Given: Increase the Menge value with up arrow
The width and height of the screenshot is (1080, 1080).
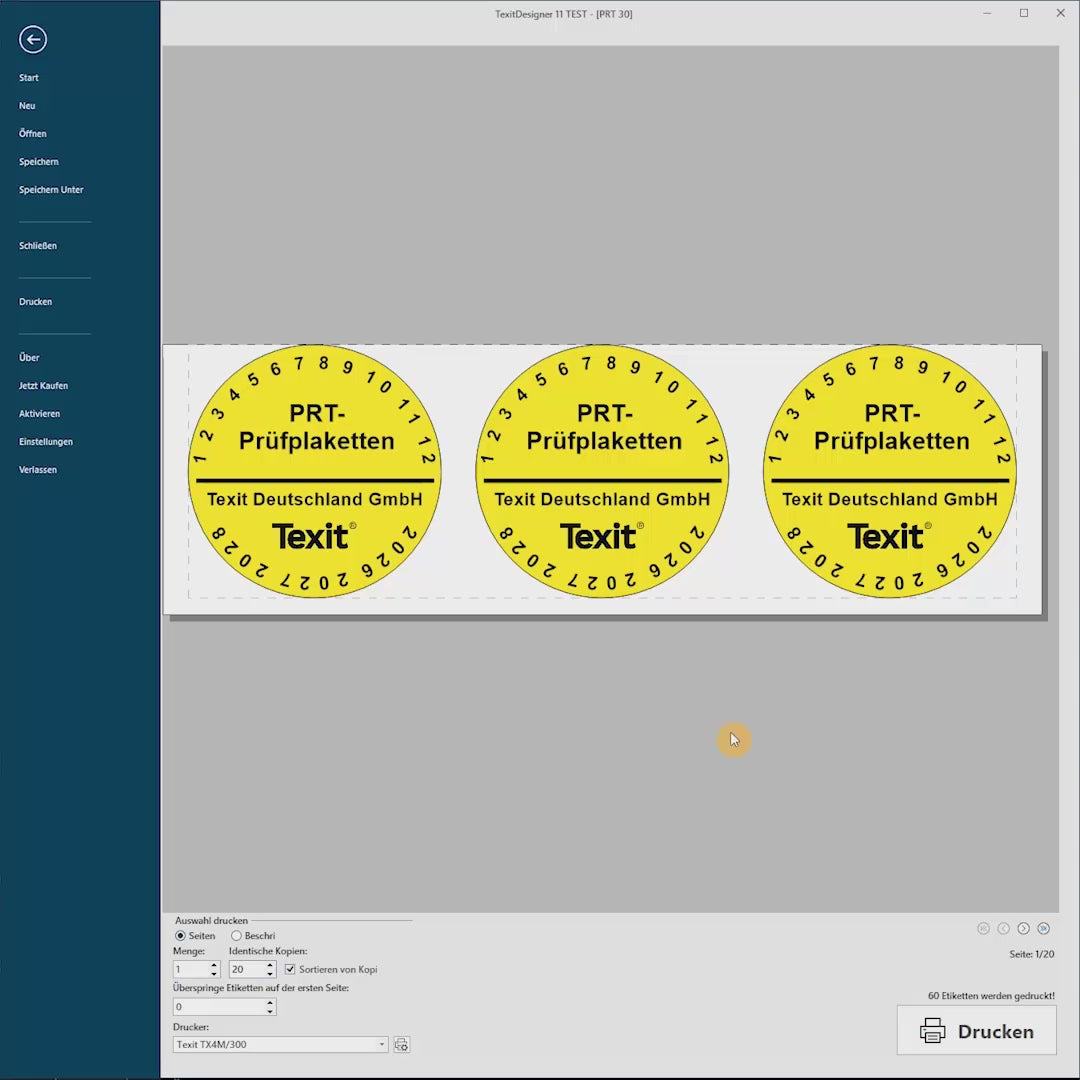Looking at the screenshot, I should 214,965.
